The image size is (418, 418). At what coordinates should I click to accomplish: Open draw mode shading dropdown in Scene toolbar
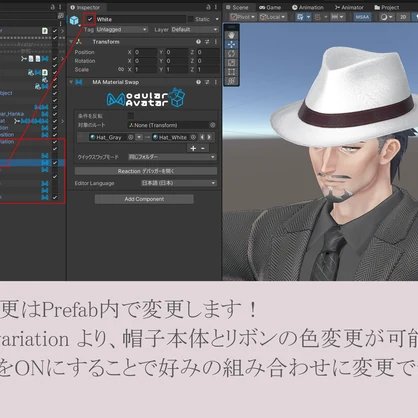click(x=386, y=17)
